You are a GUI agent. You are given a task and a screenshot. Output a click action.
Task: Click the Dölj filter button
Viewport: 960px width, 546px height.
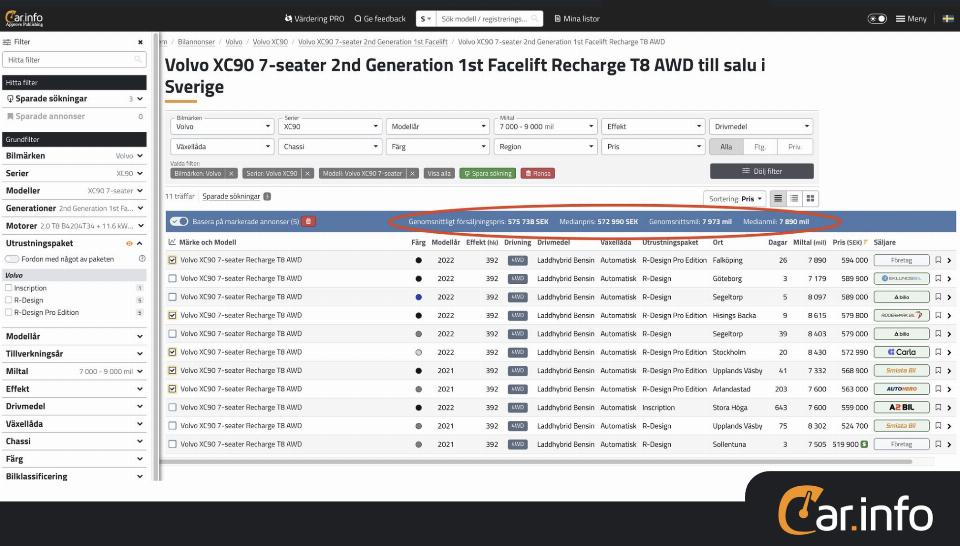click(x=762, y=171)
